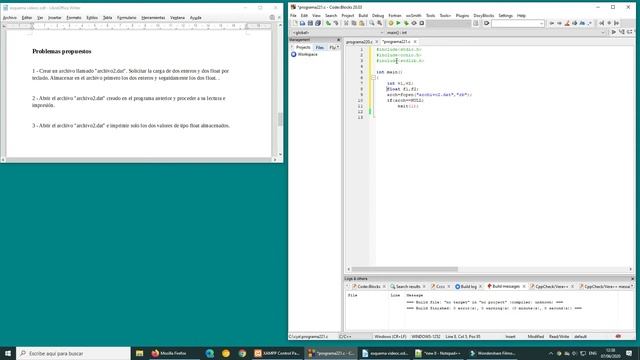Click the Save icon in Code::Blocks toolbar

[x=310, y=23]
